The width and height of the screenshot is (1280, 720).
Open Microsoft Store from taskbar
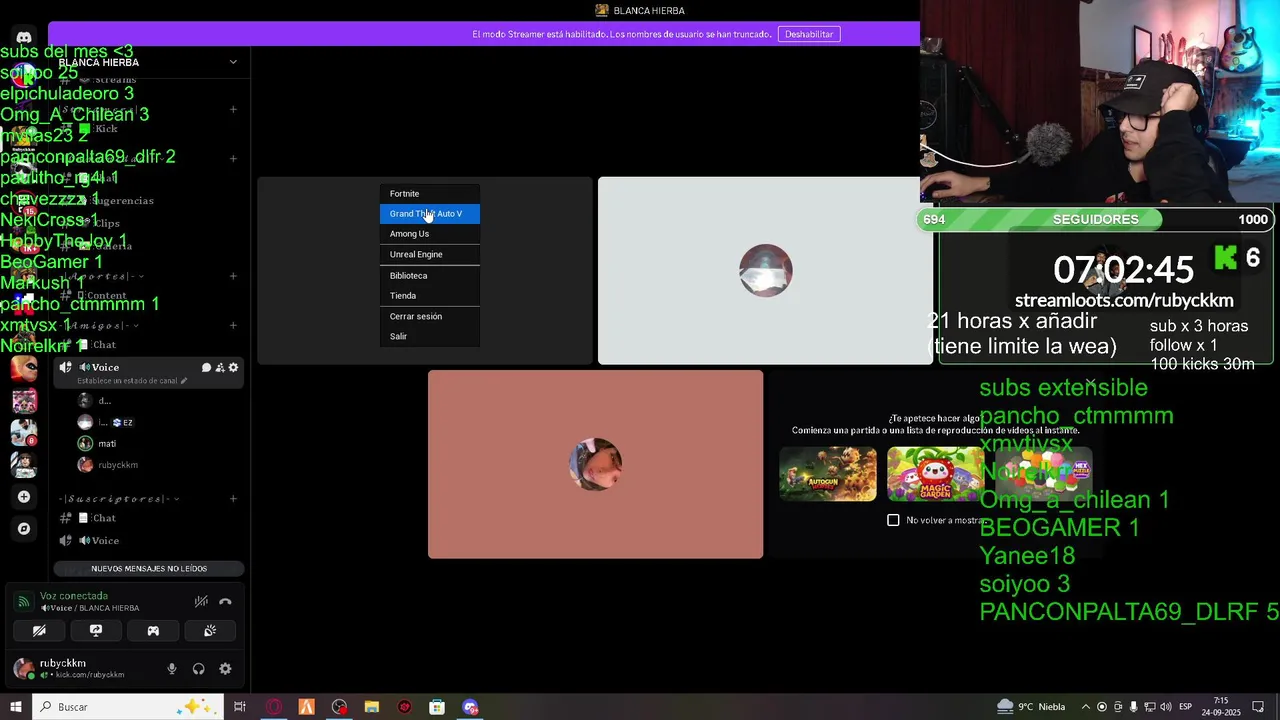click(x=437, y=707)
